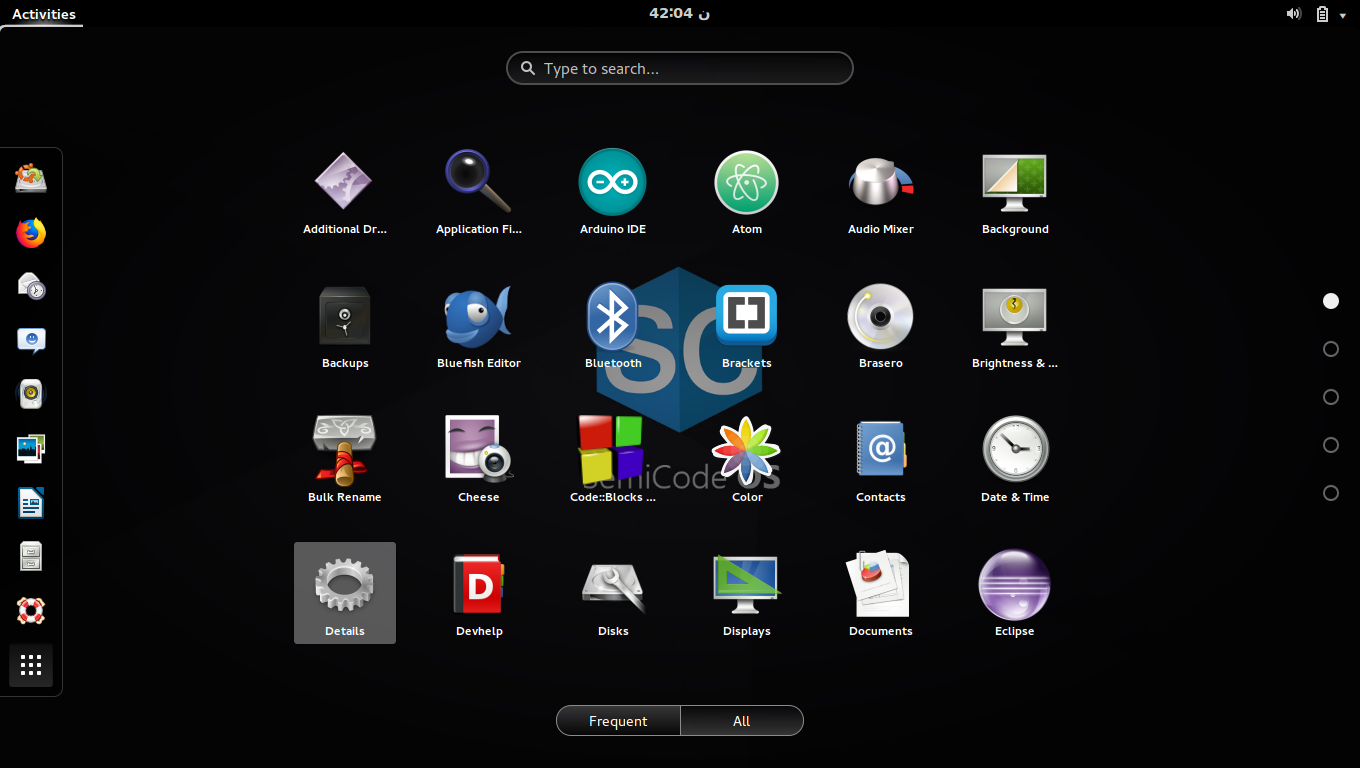The image size is (1360, 768).
Task: Open system menu via volume icon
Action: pyautogui.click(x=1293, y=14)
